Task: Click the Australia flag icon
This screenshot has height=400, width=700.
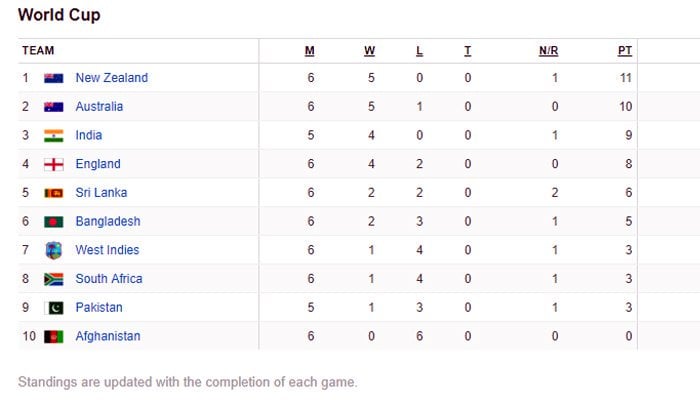Action: 54,107
